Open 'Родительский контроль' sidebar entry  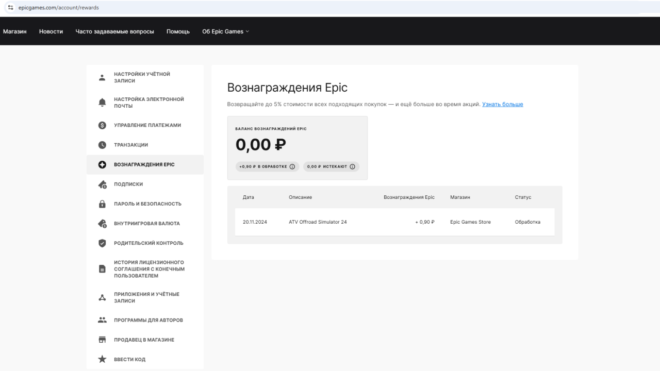pos(145,243)
